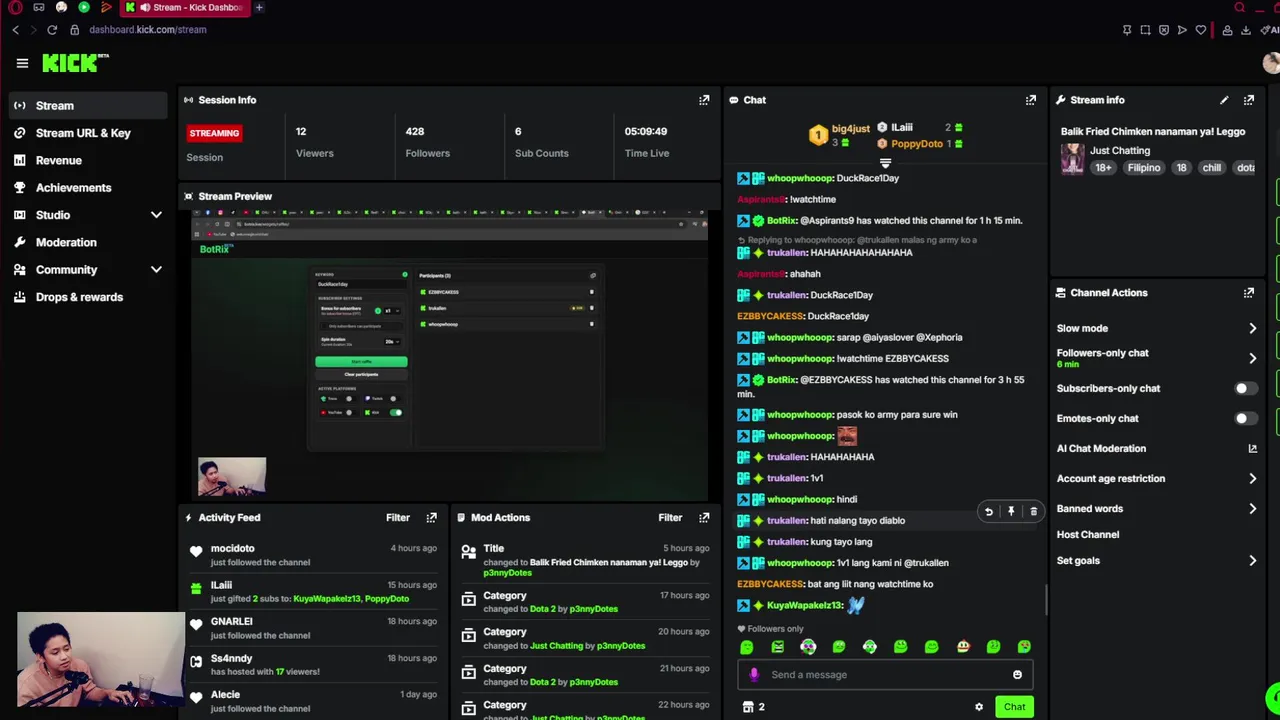Expand Account age restriction settings
The image size is (1280, 720).
pyautogui.click(x=1252, y=479)
